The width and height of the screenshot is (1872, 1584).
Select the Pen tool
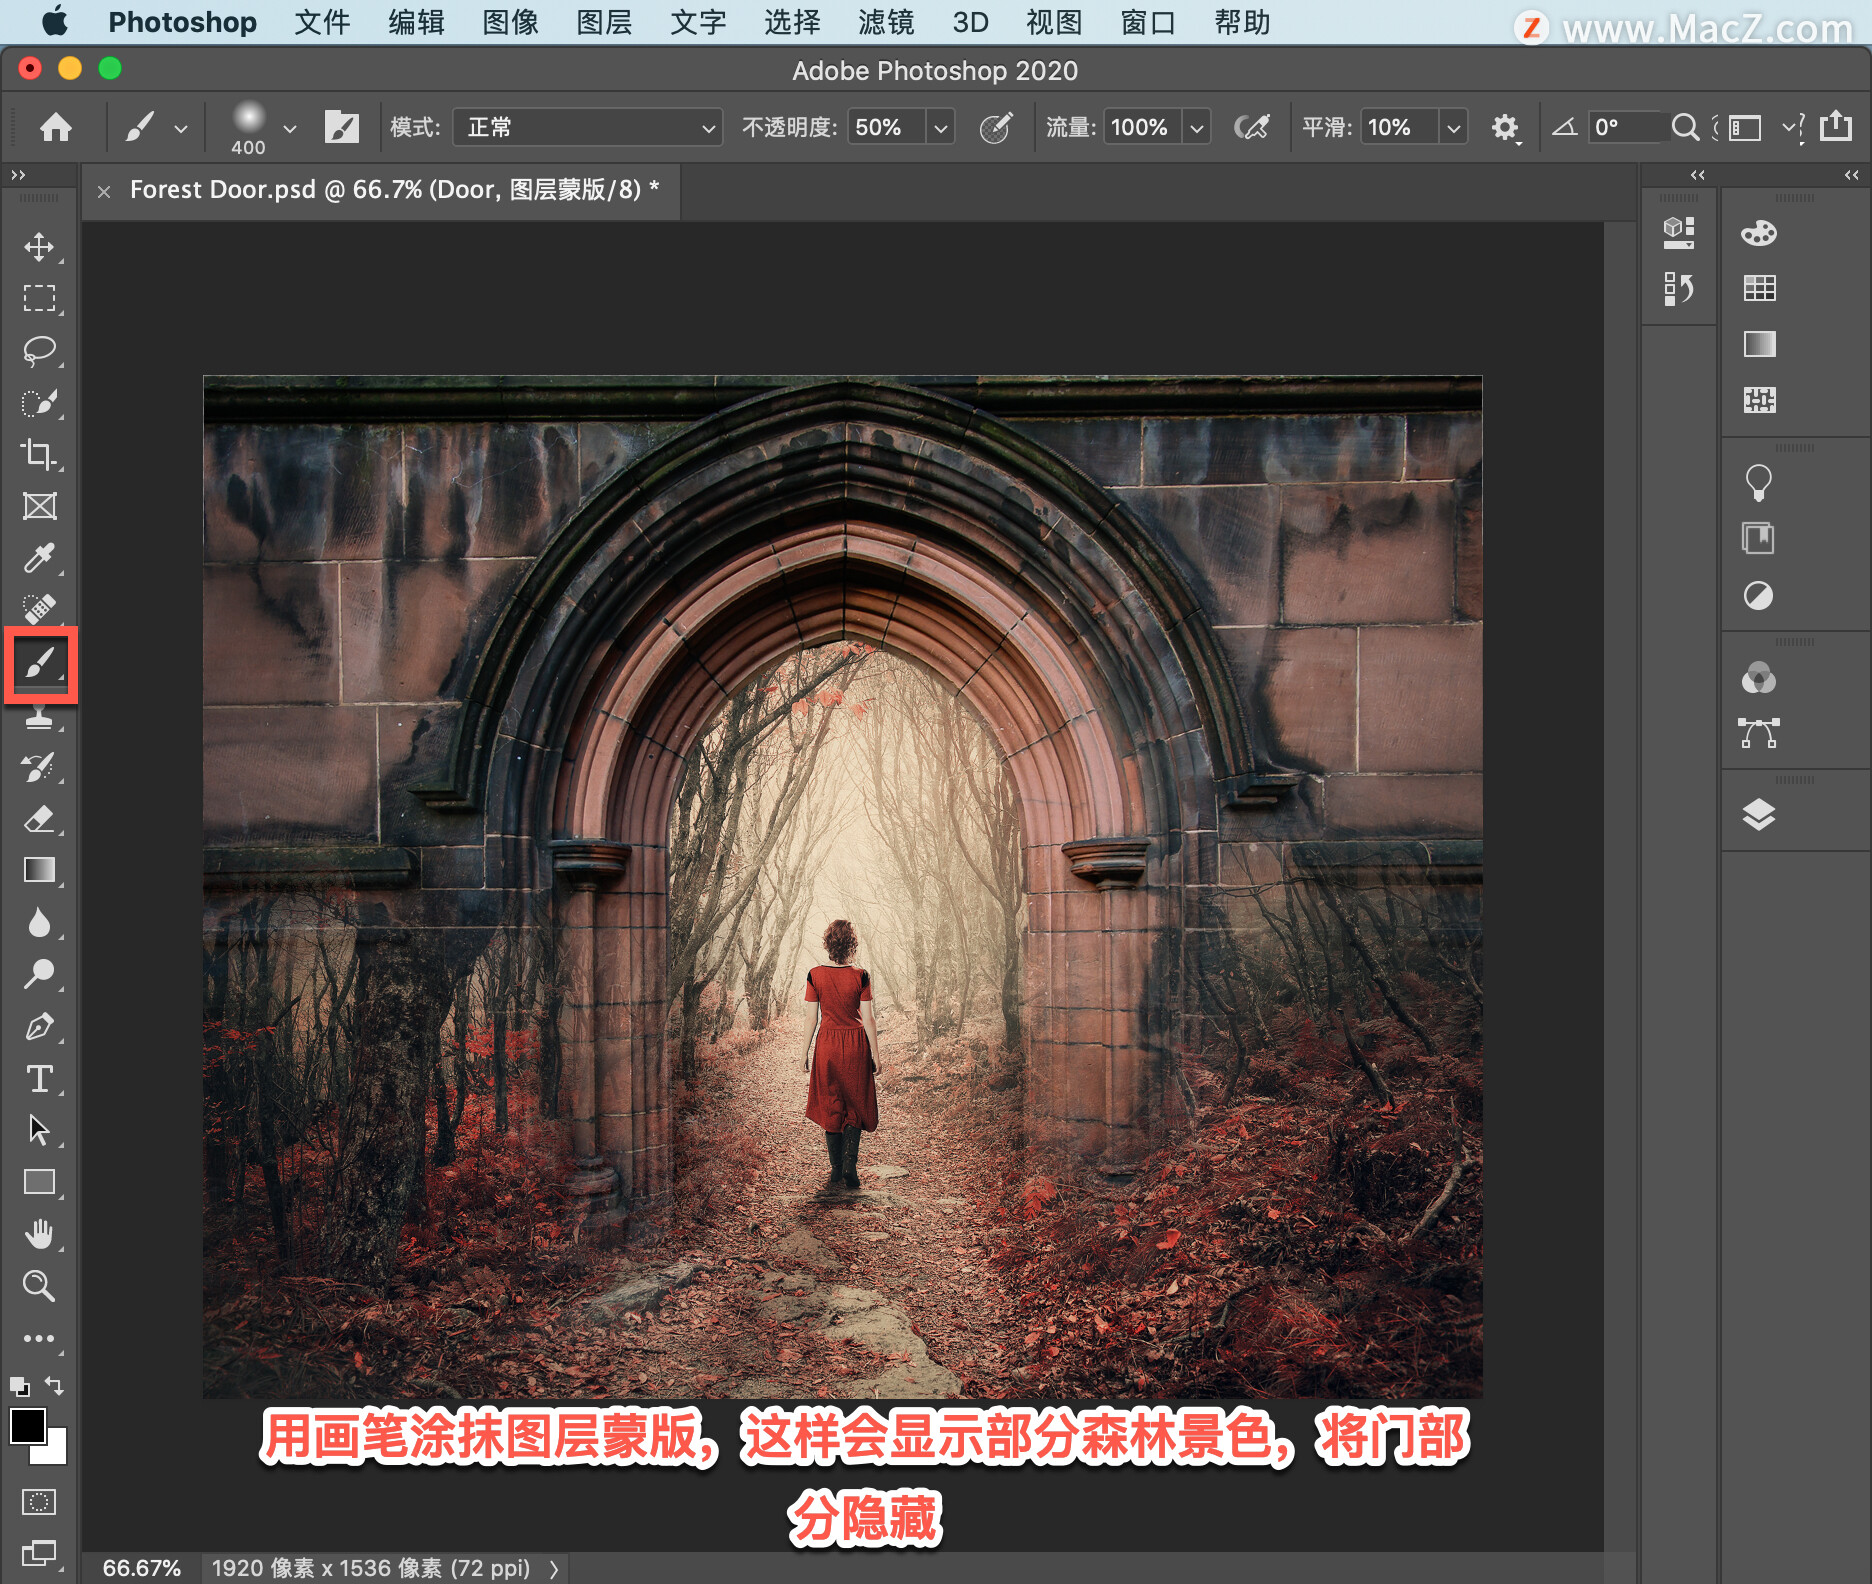pyautogui.click(x=39, y=1026)
